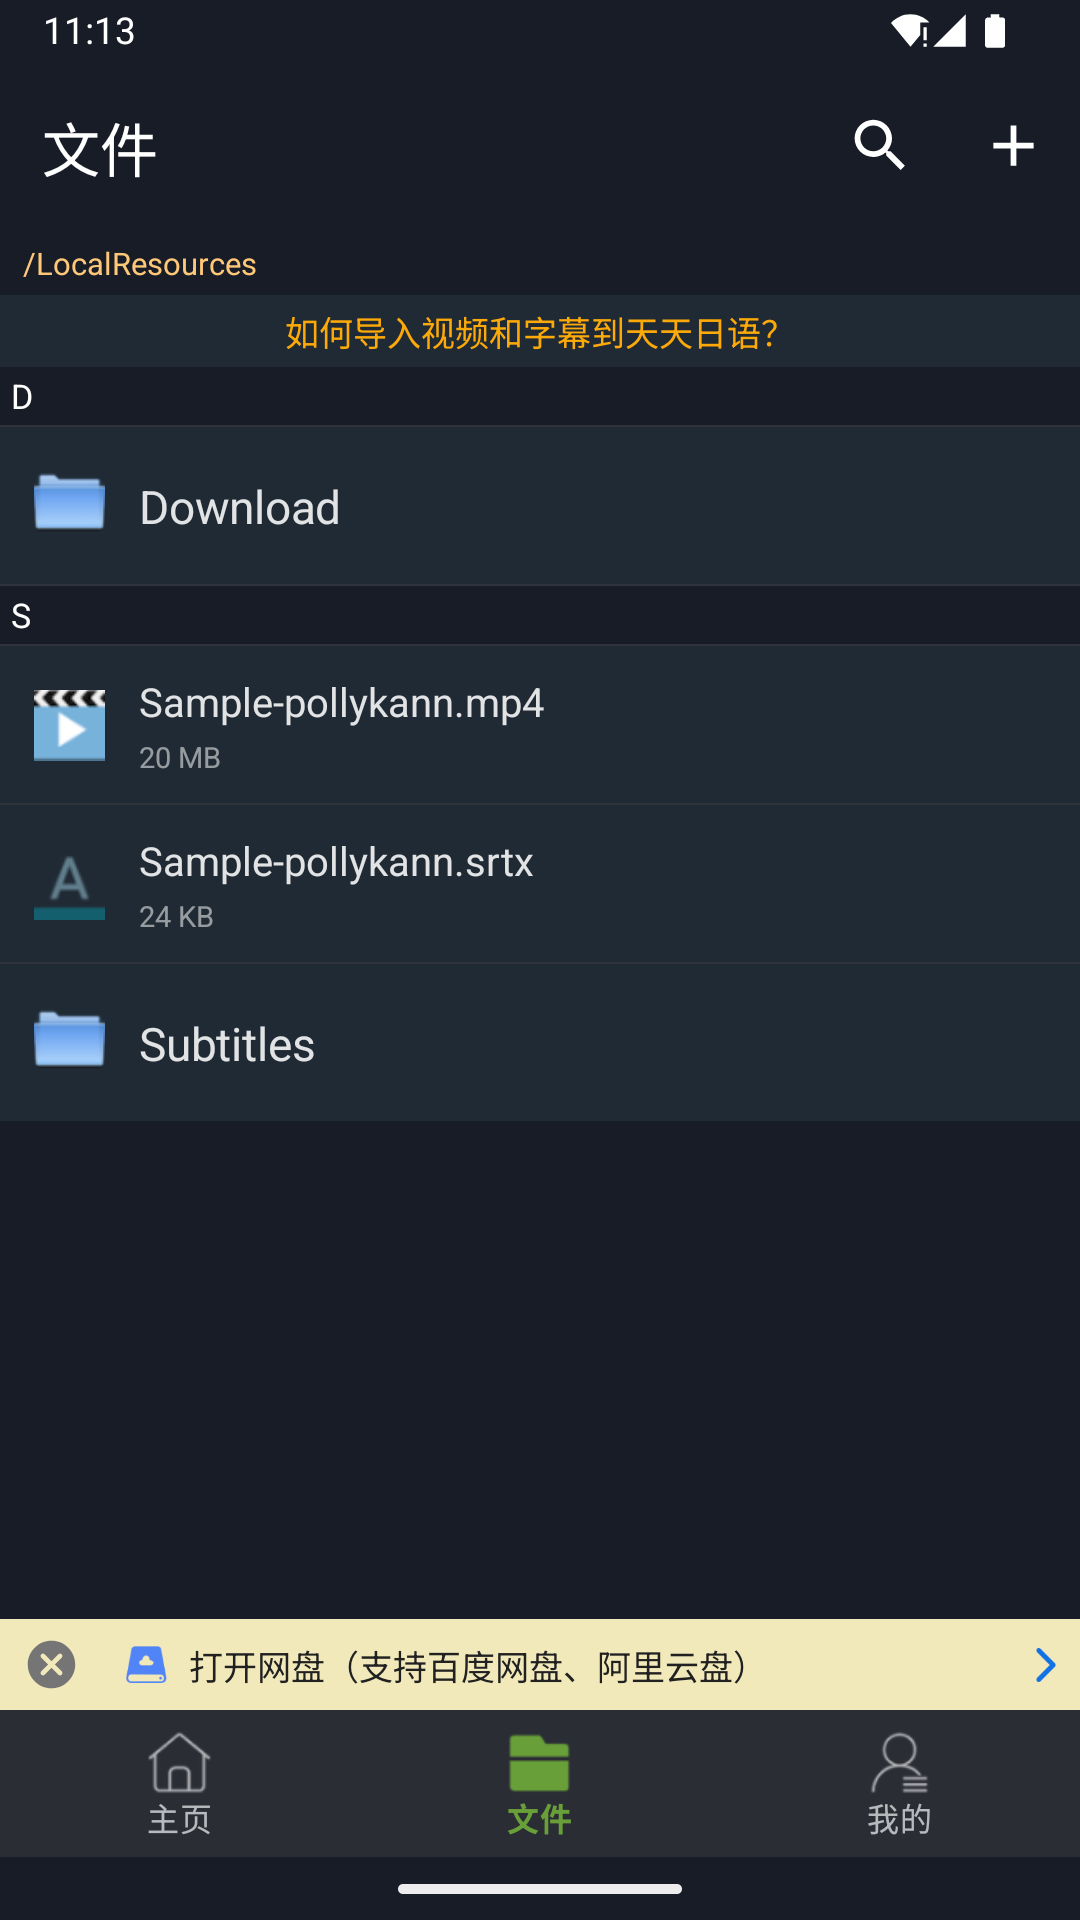Screen dimensions: 1080x1920
Task: Go to the 我的 profile tab
Action: pos(899,1785)
